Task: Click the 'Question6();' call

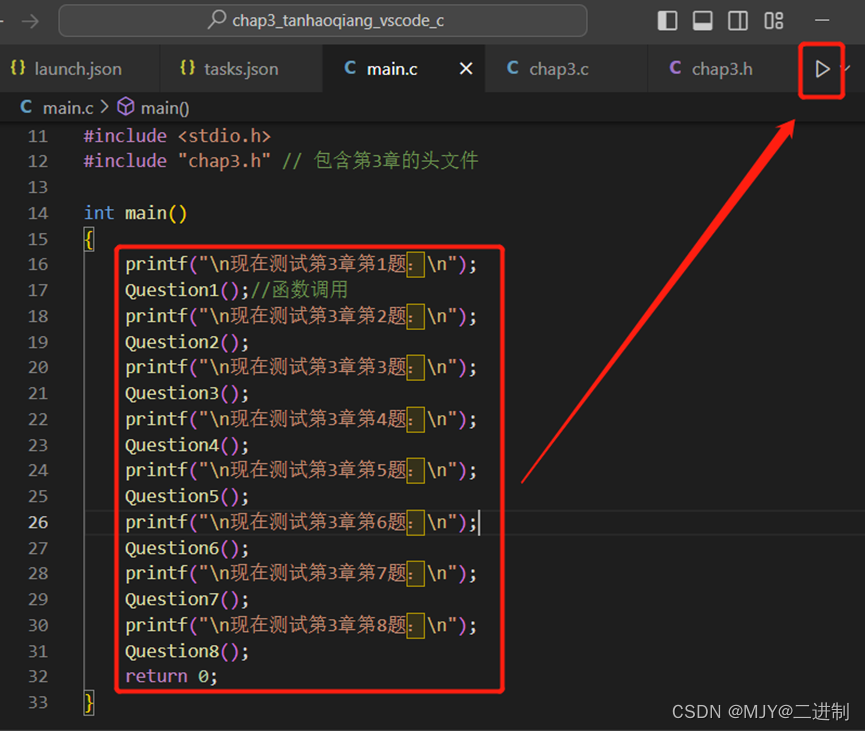Action: click(187, 548)
